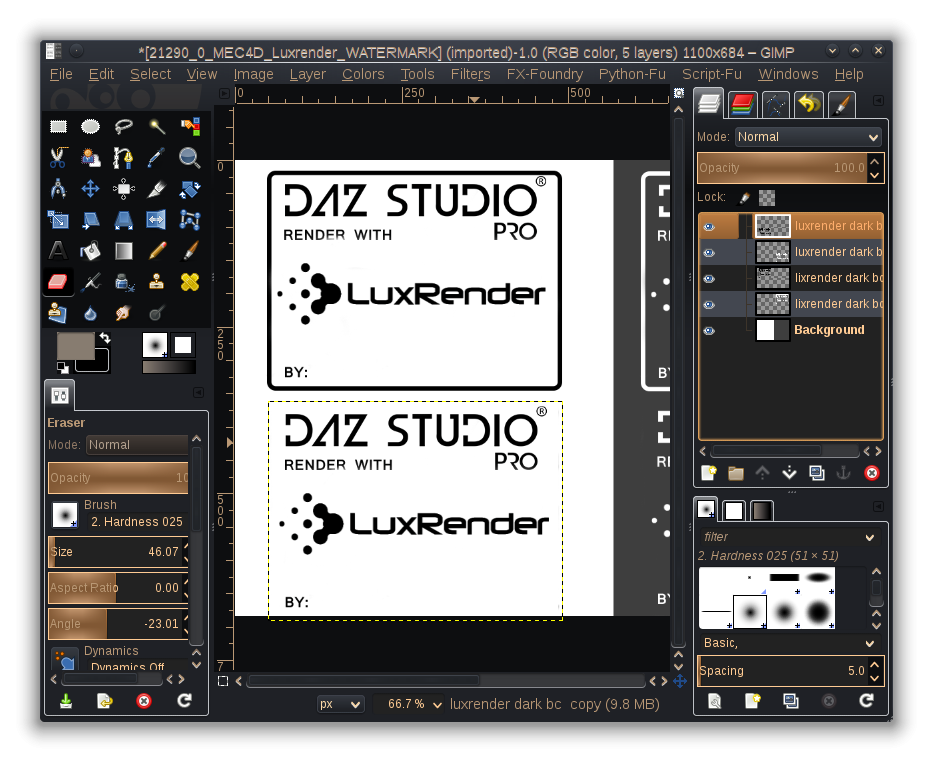The width and height of the screenshot is (933, 762).
Task: Switch to the Gradients tab in lower dock
Action: [x=762, y=510]
